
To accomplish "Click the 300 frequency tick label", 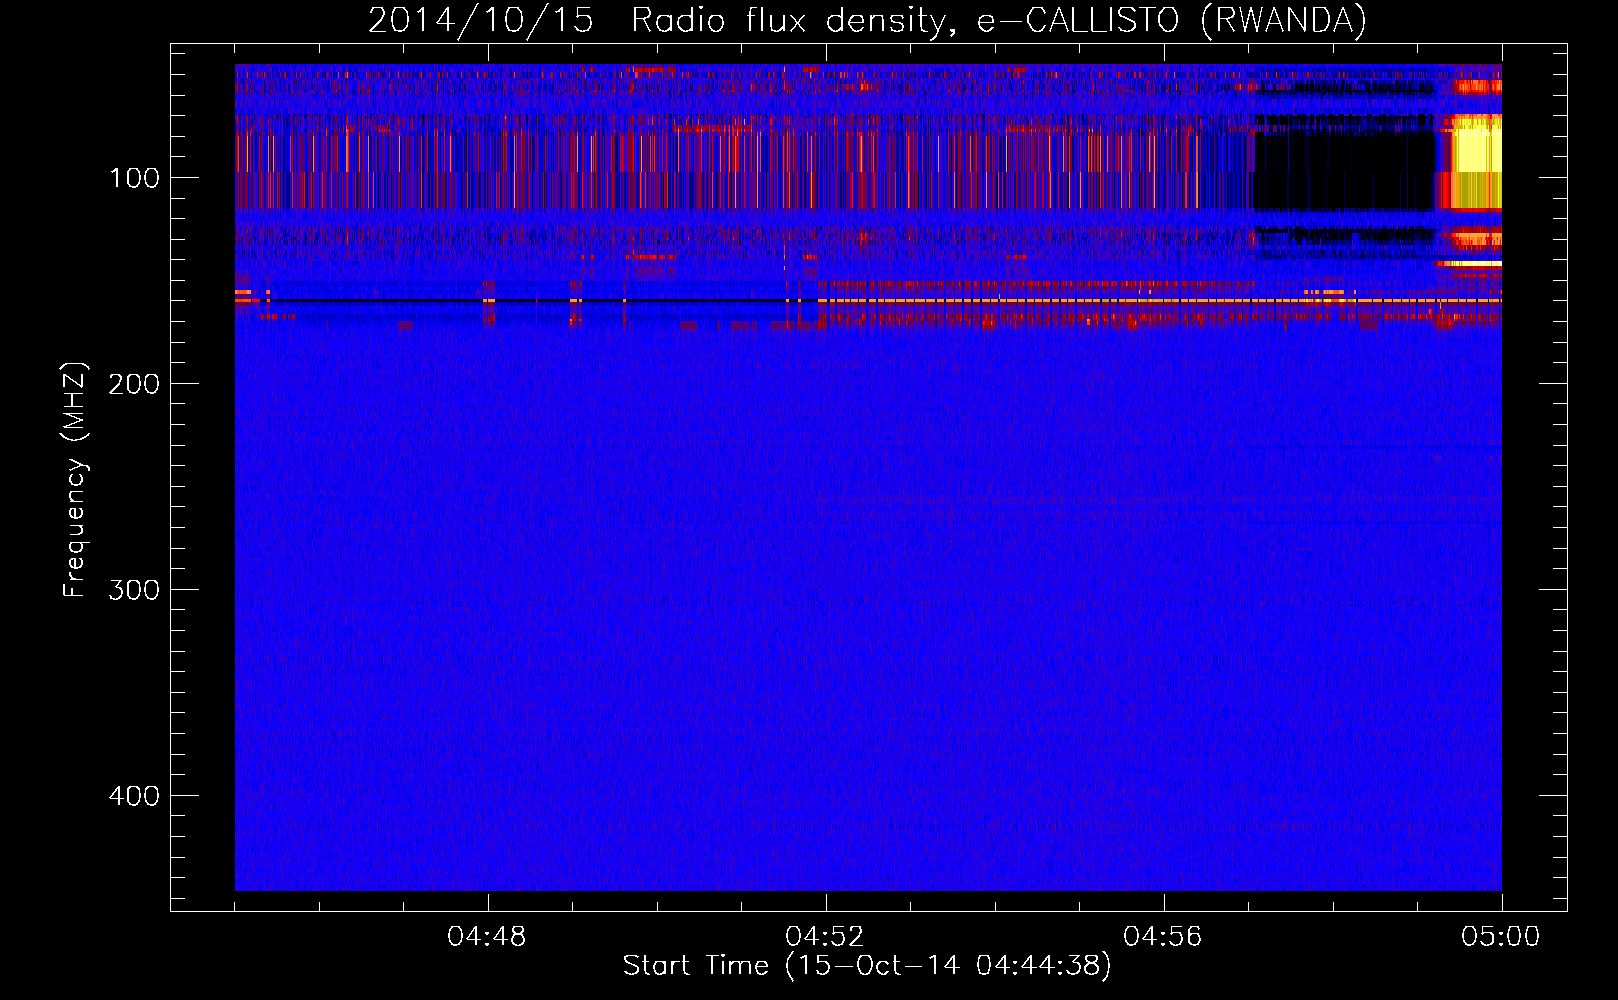I will 134,590.
